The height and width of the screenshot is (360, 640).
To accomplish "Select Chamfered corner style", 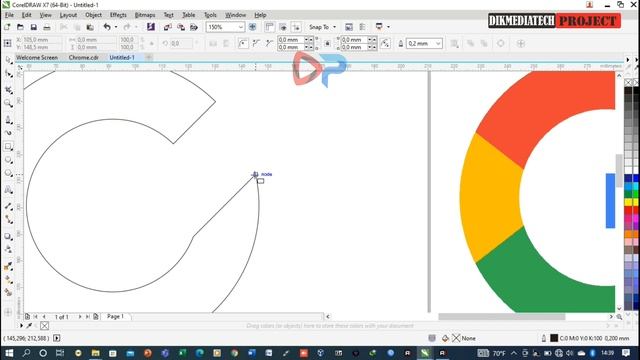I will click(x=269, y=43).
